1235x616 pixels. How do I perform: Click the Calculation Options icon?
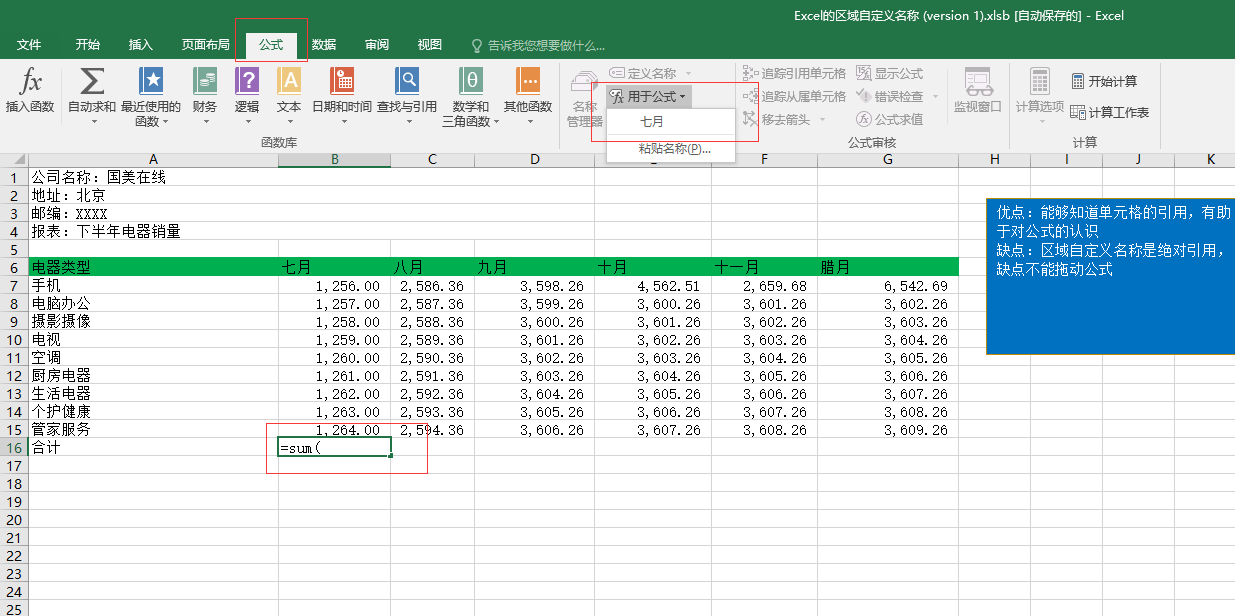click(x=1040, y=83)
